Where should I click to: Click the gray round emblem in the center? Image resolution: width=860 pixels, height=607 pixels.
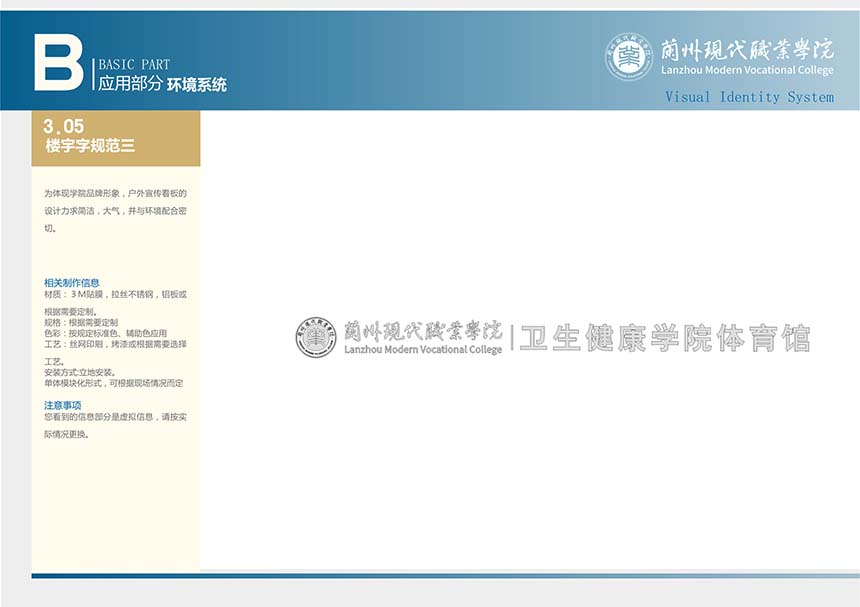pos(316,338)
